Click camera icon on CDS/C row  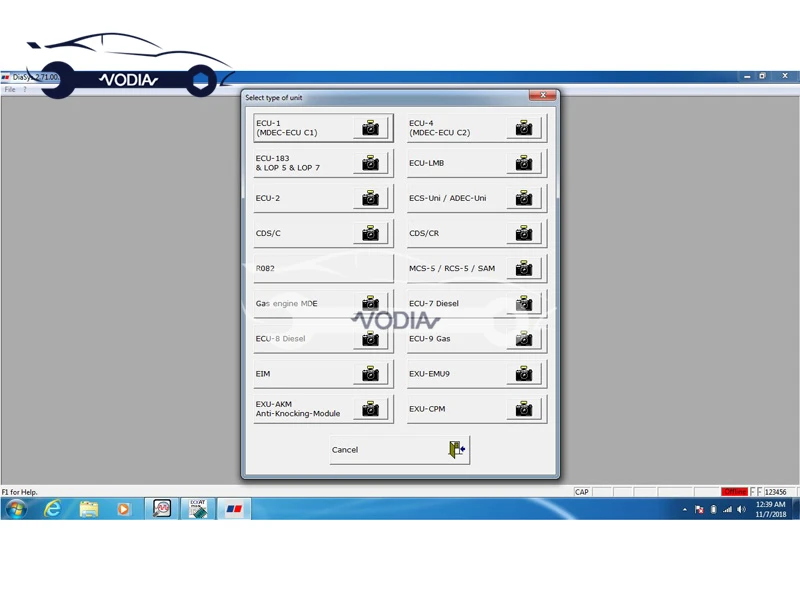[370, 233]
